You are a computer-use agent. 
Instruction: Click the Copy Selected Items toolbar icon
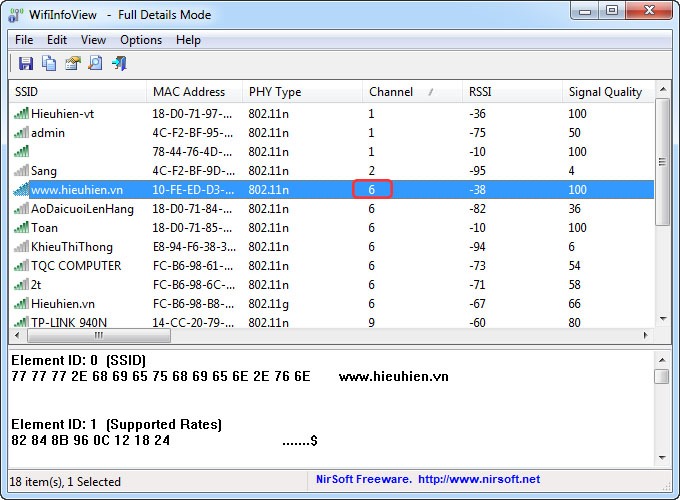coord(49,64)
